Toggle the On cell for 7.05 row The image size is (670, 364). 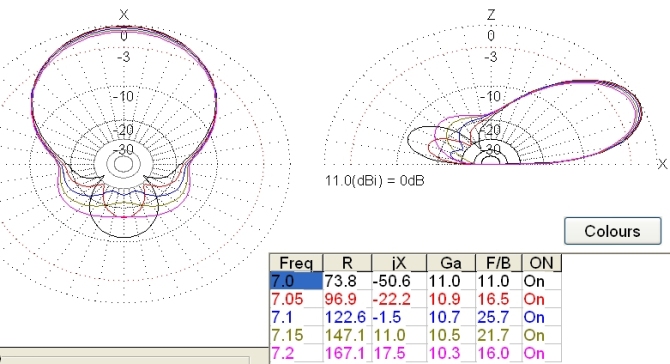pos(542,299)
